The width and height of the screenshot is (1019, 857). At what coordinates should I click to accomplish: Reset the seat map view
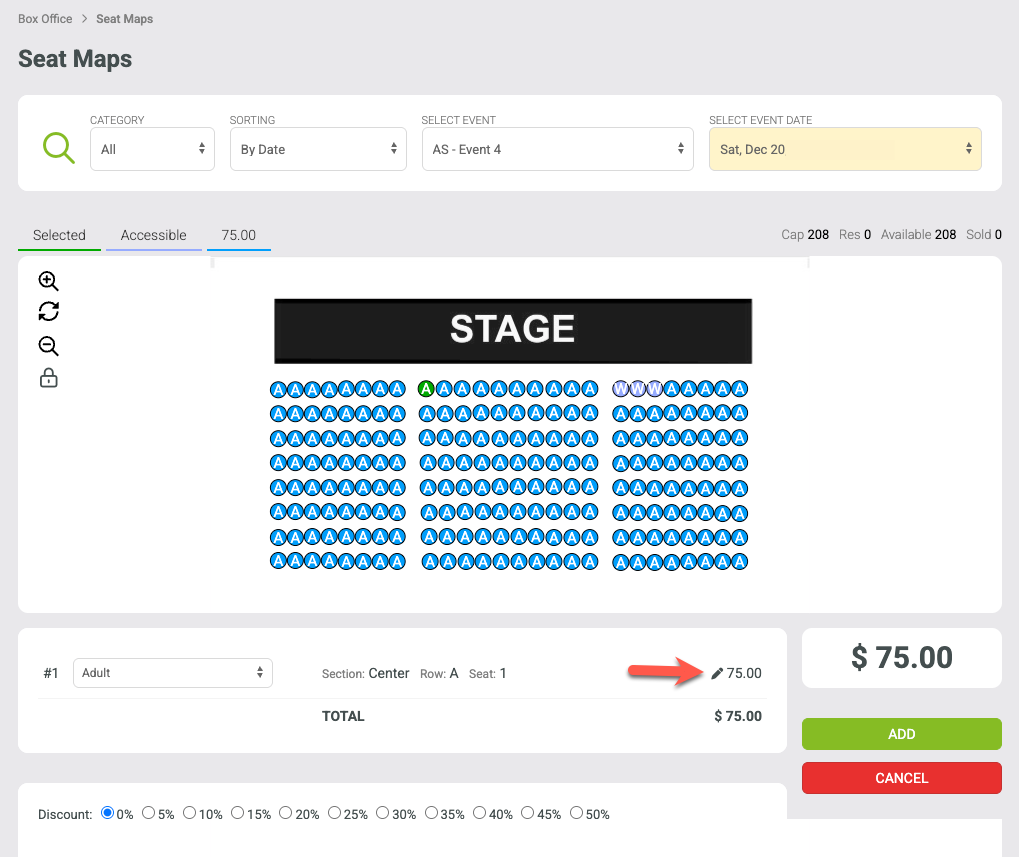[x=49, y=311]
